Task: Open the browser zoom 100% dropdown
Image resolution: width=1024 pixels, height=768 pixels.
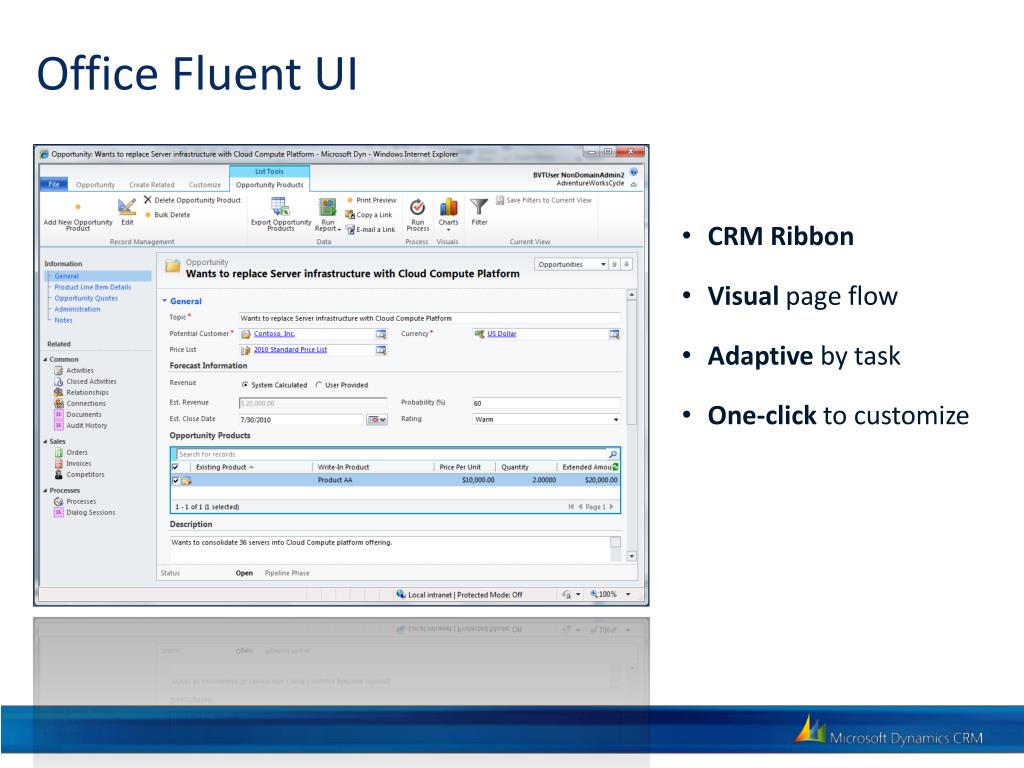Action: [x=628, y=594]
